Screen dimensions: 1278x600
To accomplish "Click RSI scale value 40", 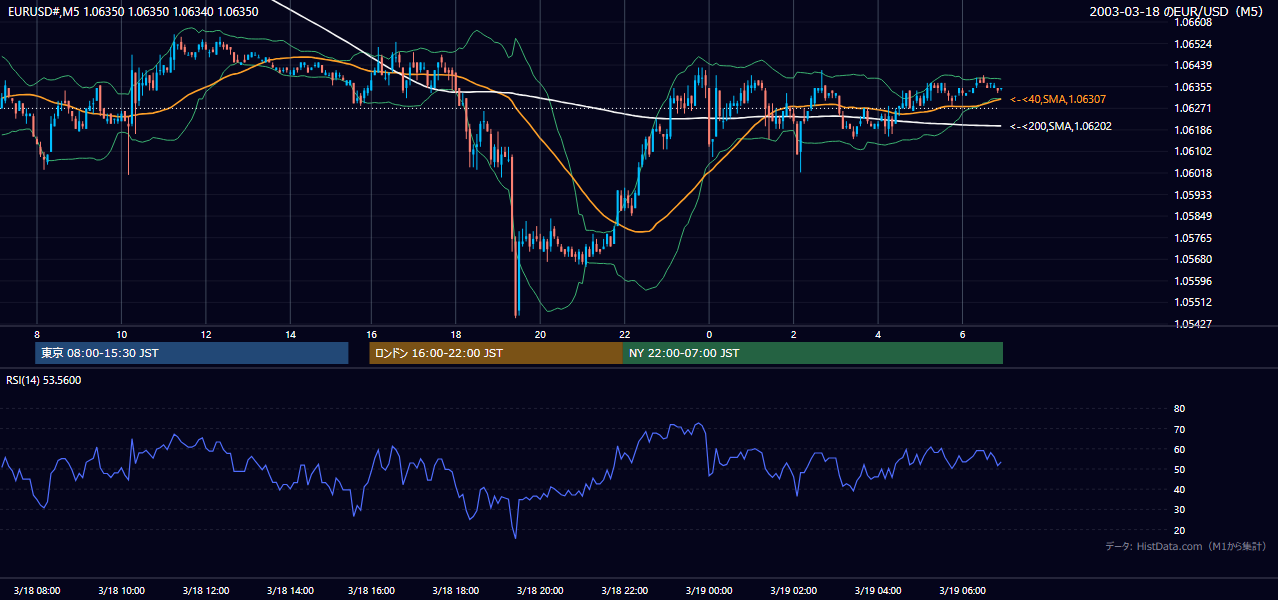I will click(x=1179, y=489).
